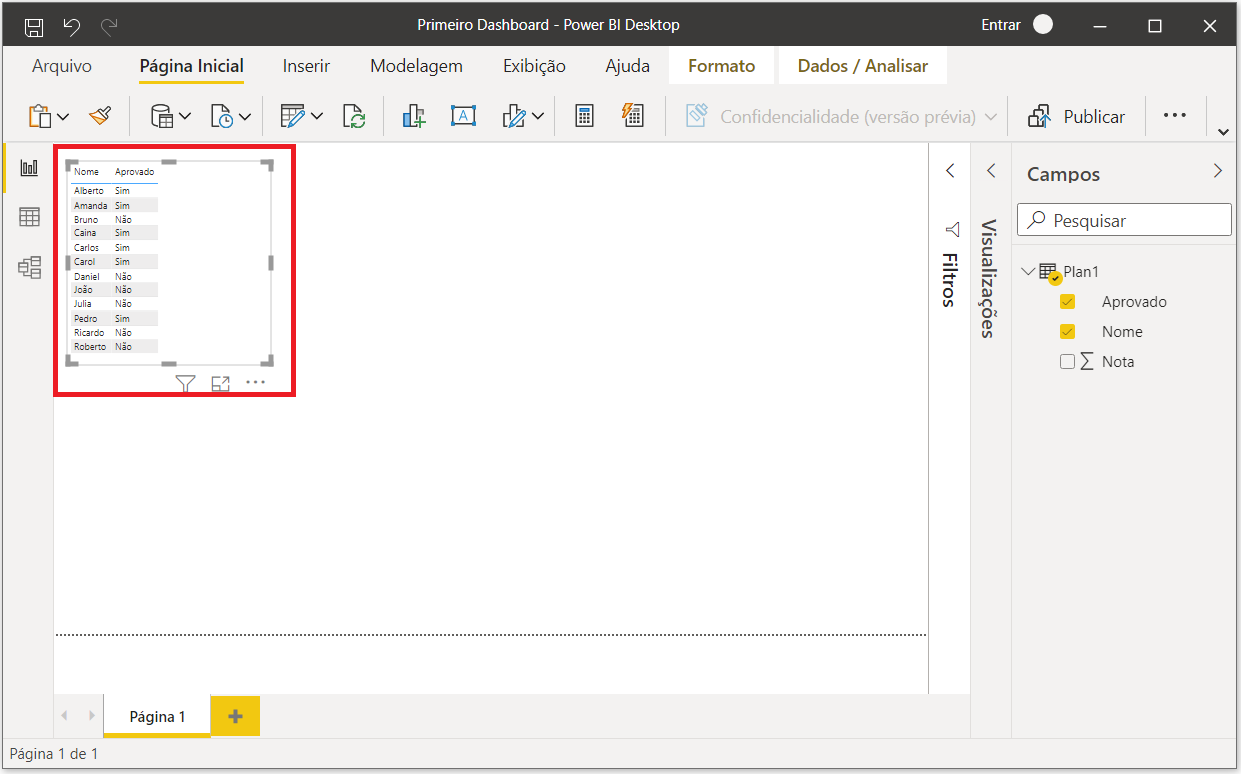The height and width of the screenshot is (774, 1241).
Task: Expand the Visualizações pane chevron
Action: (991, 171)
